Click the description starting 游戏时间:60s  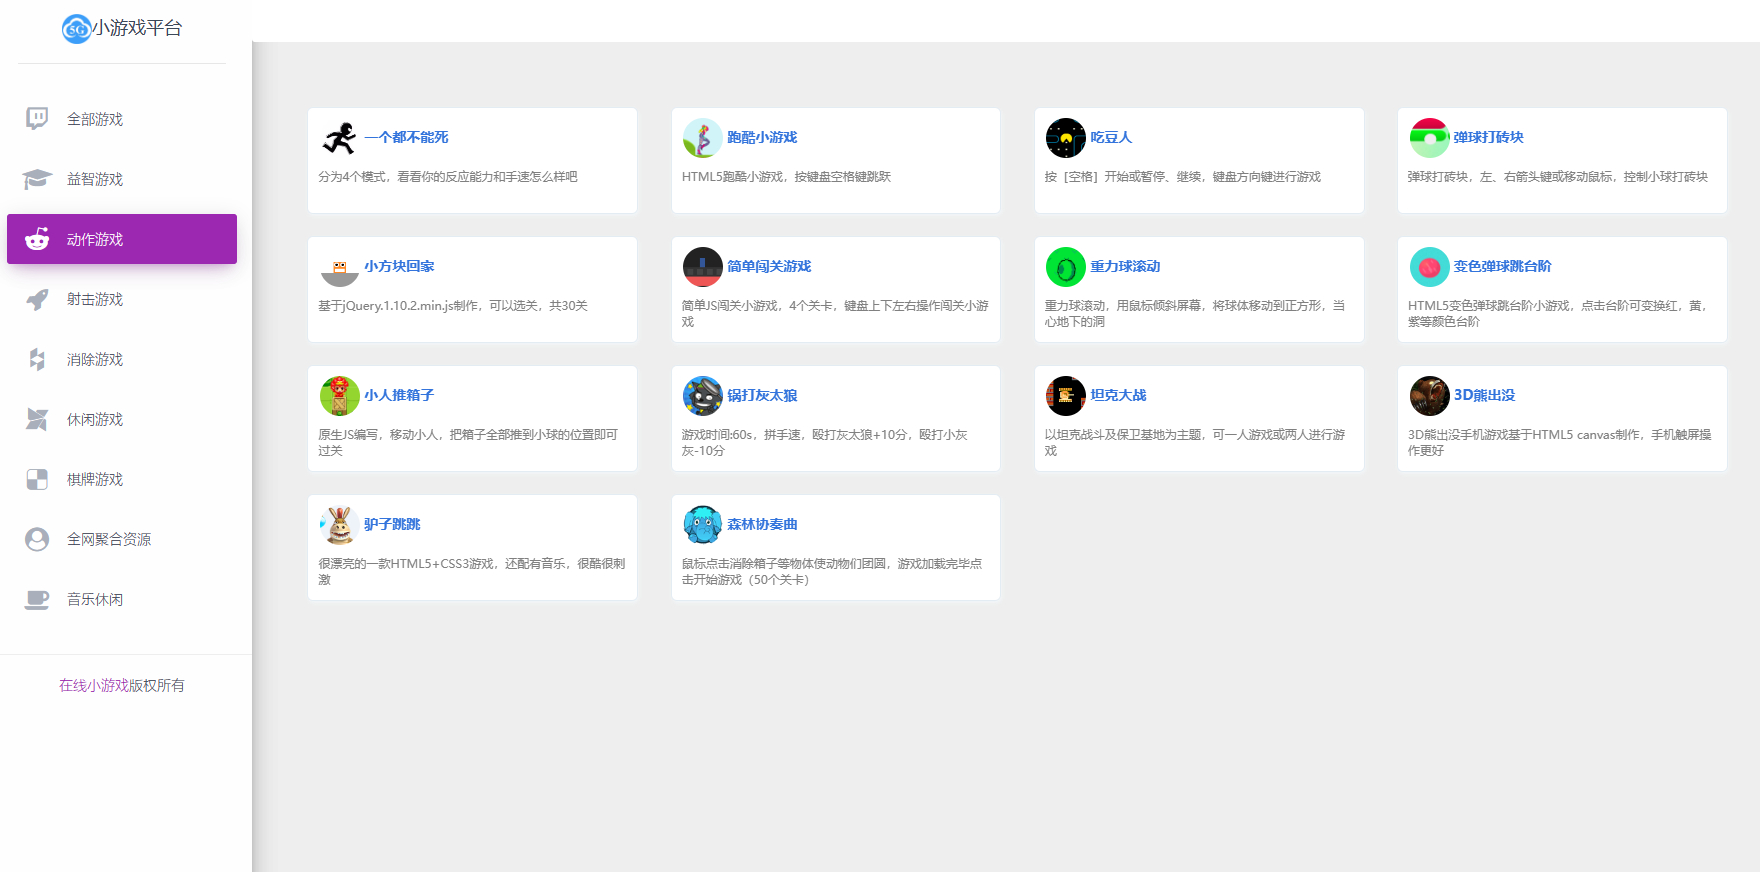tap(825, 443)
